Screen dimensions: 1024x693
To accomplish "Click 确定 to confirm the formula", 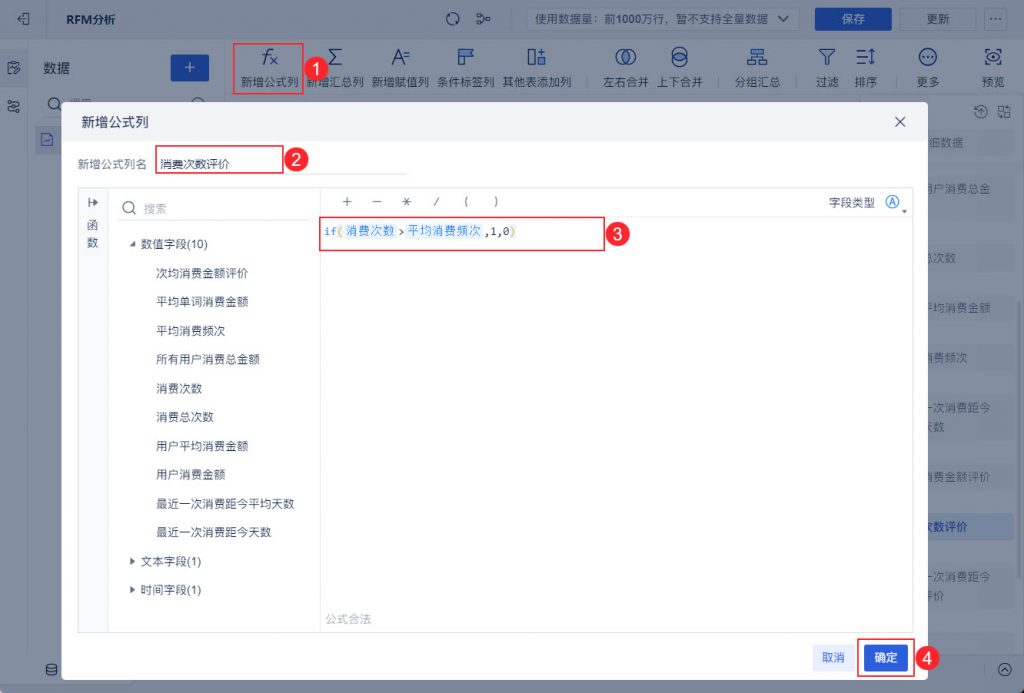I will [x=886, y=658].
